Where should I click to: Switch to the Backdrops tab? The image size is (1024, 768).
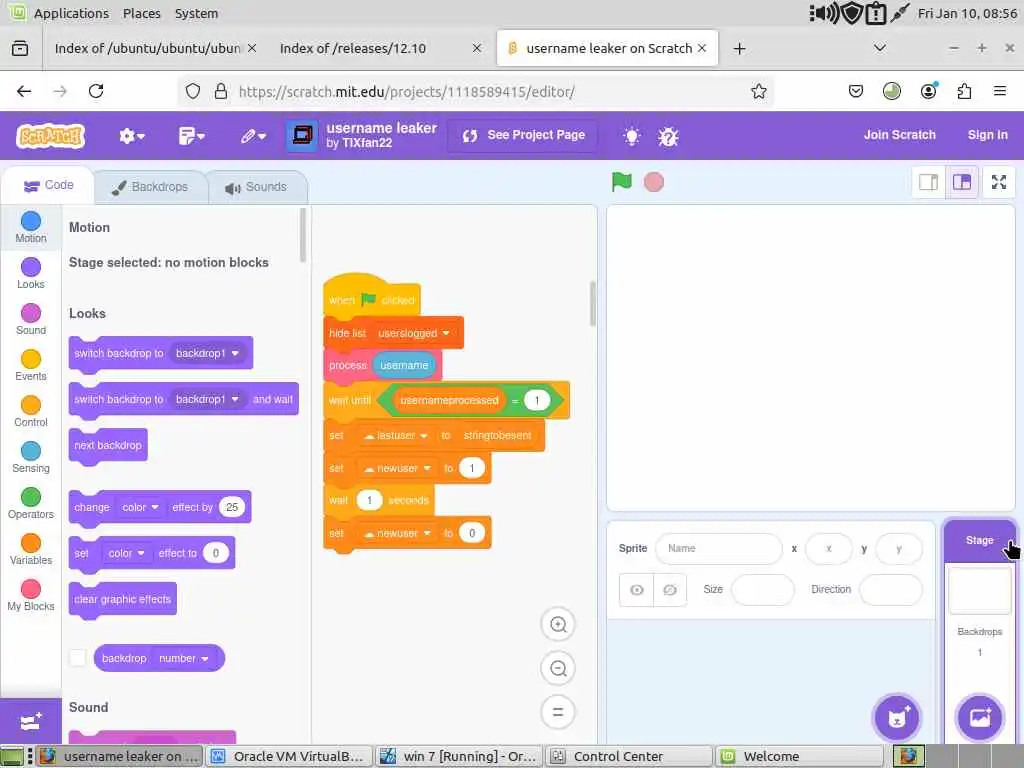tap(150, 187)
